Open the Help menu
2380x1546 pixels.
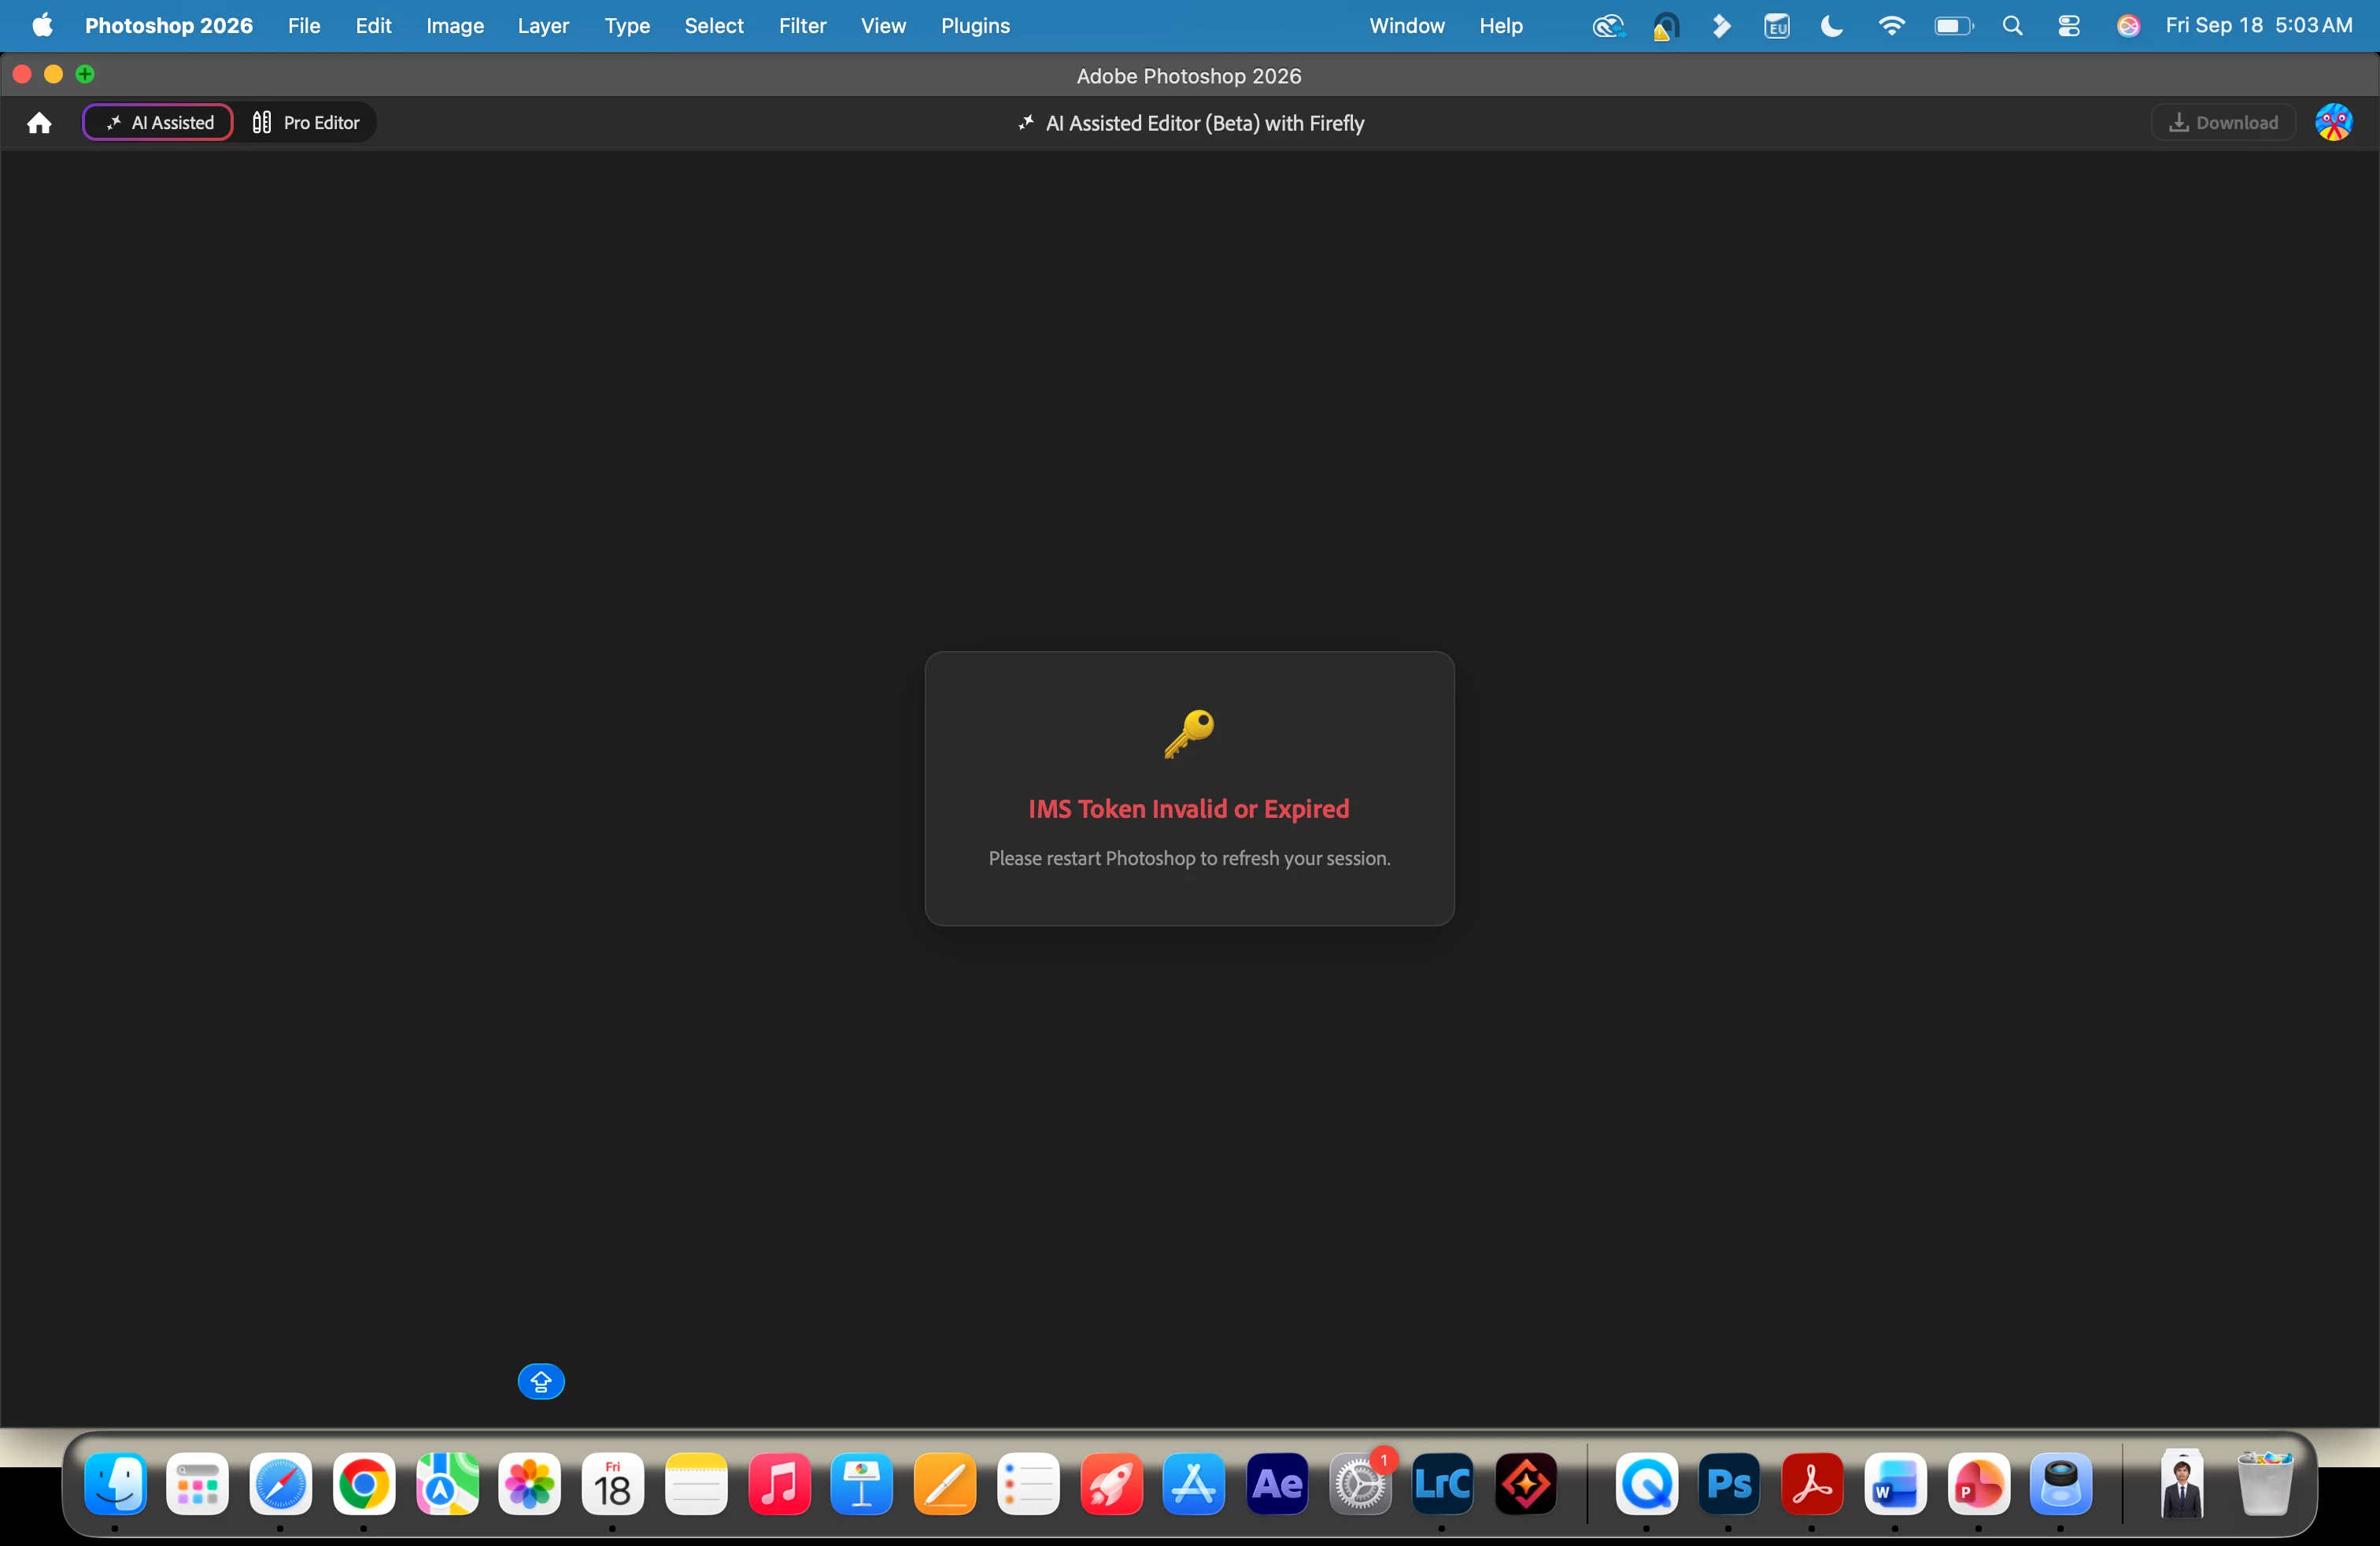(x=1501, y=25)
